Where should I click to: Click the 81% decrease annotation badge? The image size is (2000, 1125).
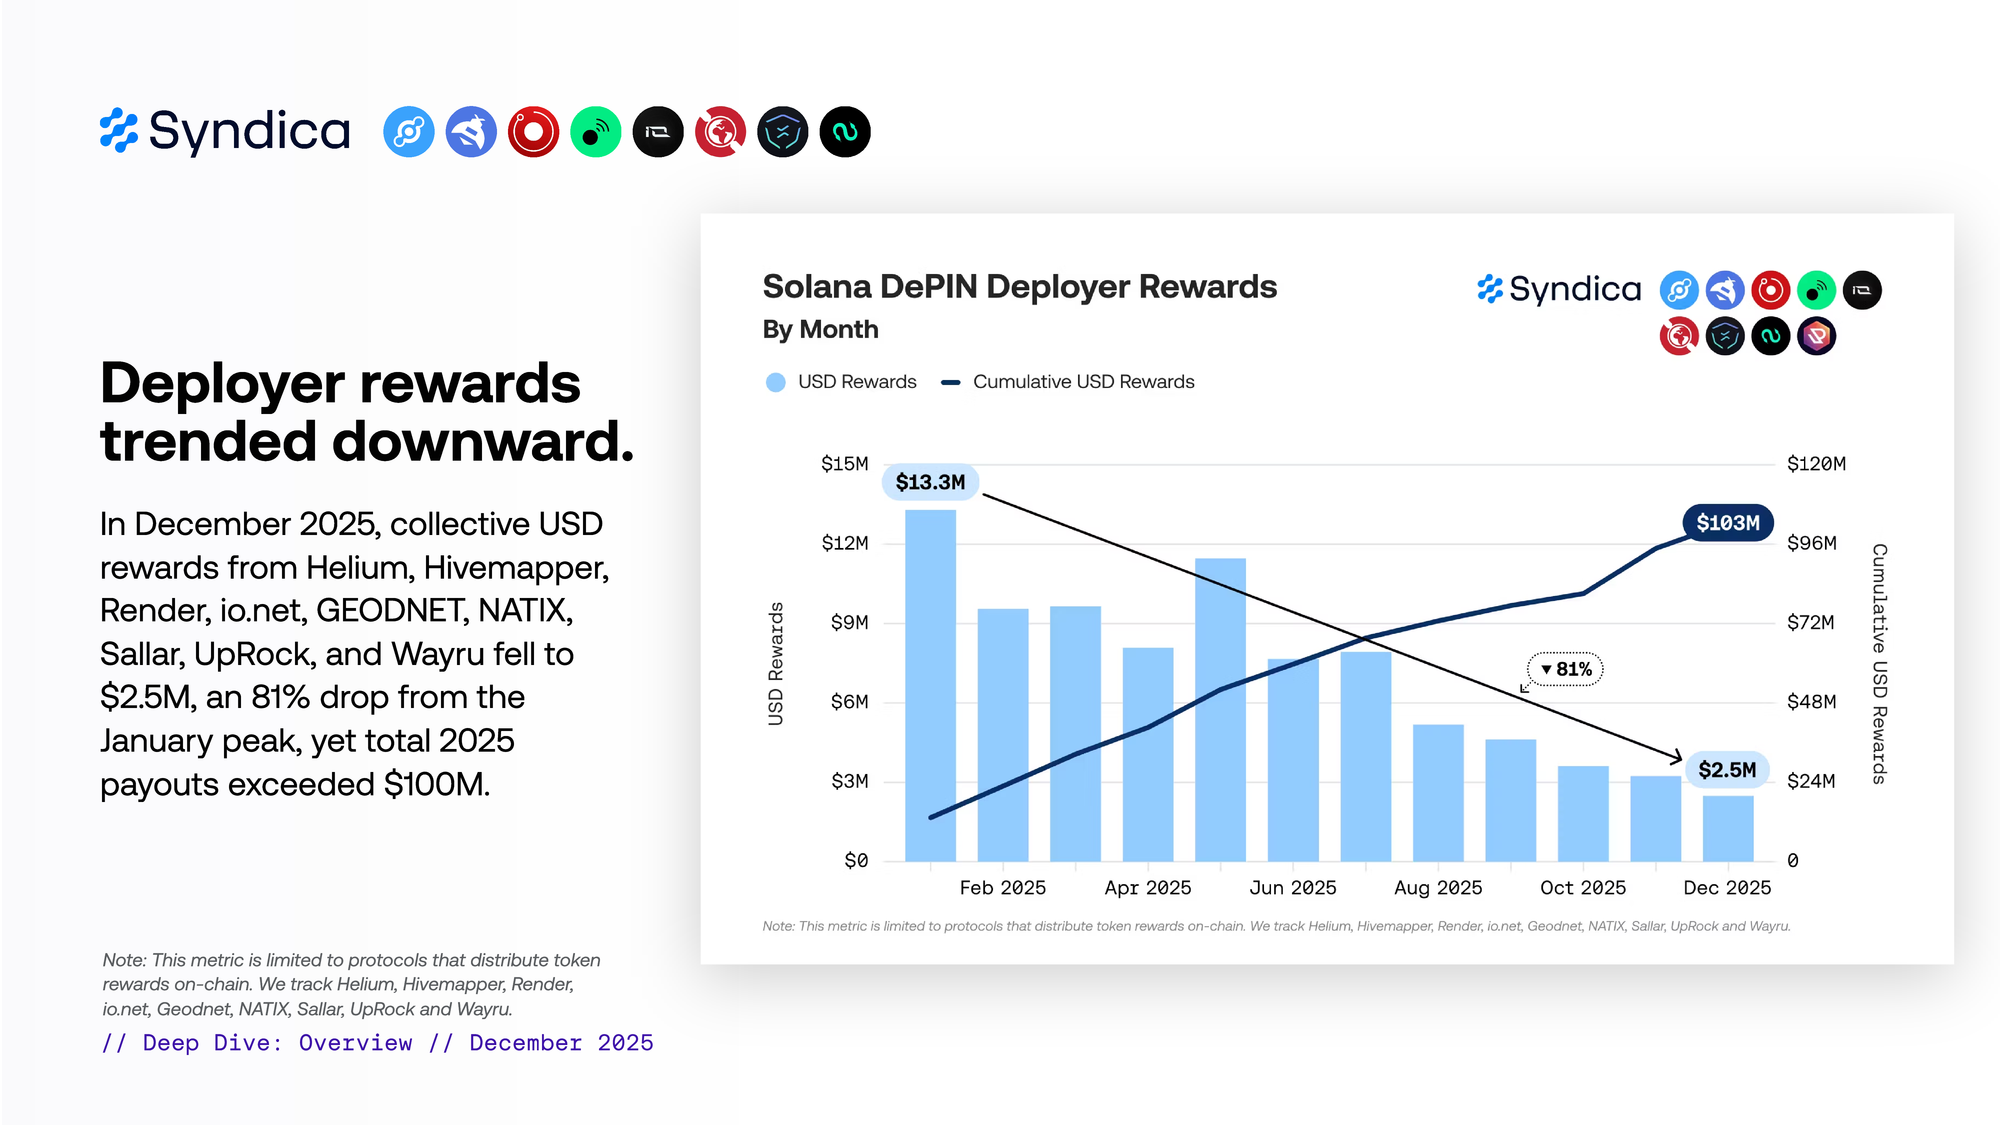click(1565, 669)
